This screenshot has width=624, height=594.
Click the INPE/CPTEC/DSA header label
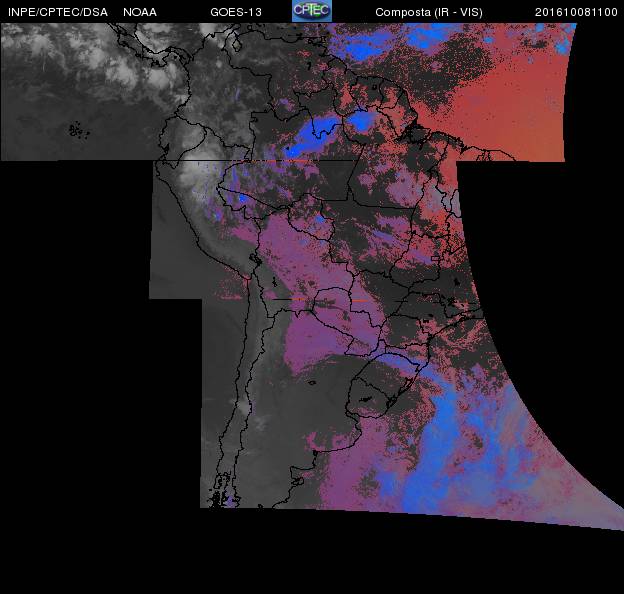tap(57, 12)
